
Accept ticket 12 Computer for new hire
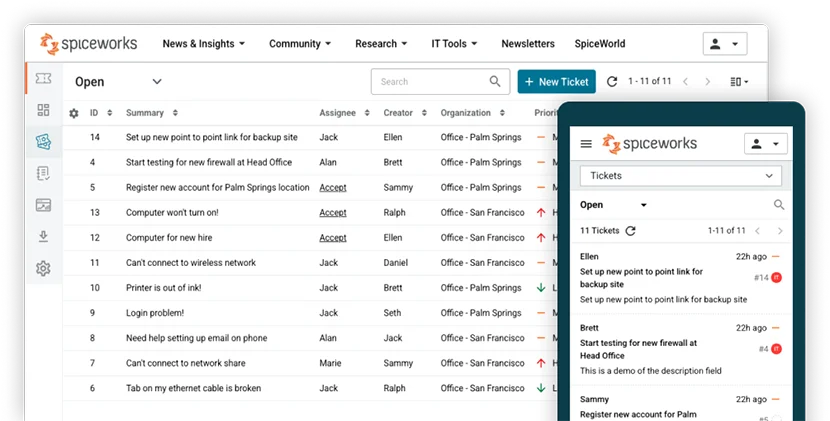(x=333, y=238)
